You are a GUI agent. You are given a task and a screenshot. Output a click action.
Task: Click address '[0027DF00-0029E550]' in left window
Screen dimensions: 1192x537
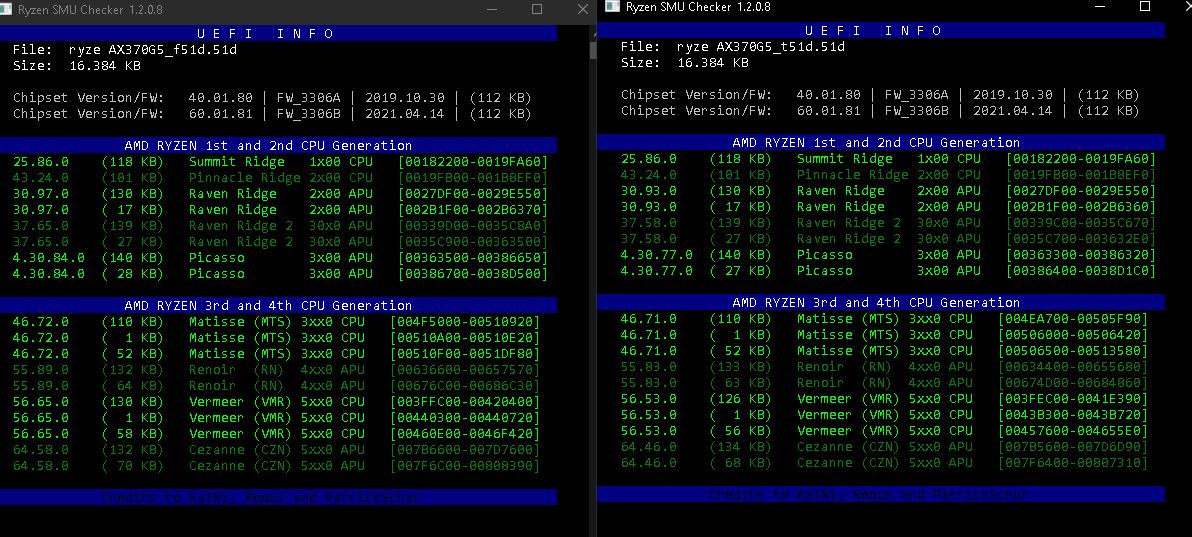(473, 193)
